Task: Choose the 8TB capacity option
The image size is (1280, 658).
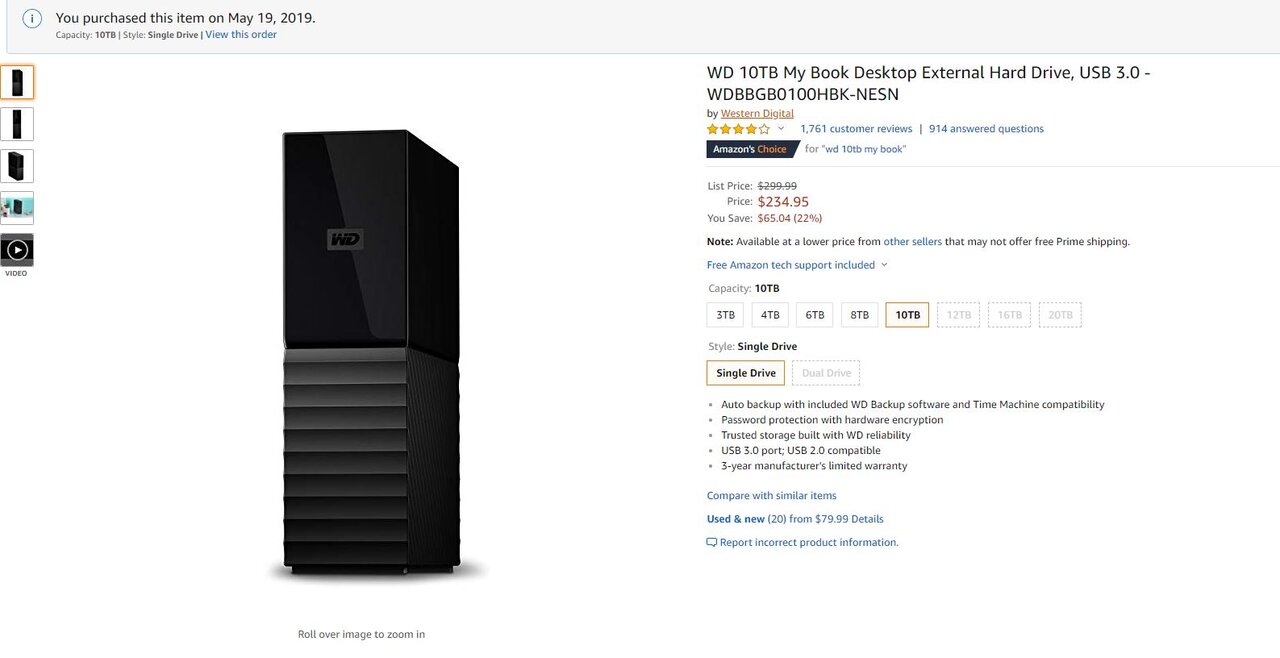Action: click(x=859, y=315)
